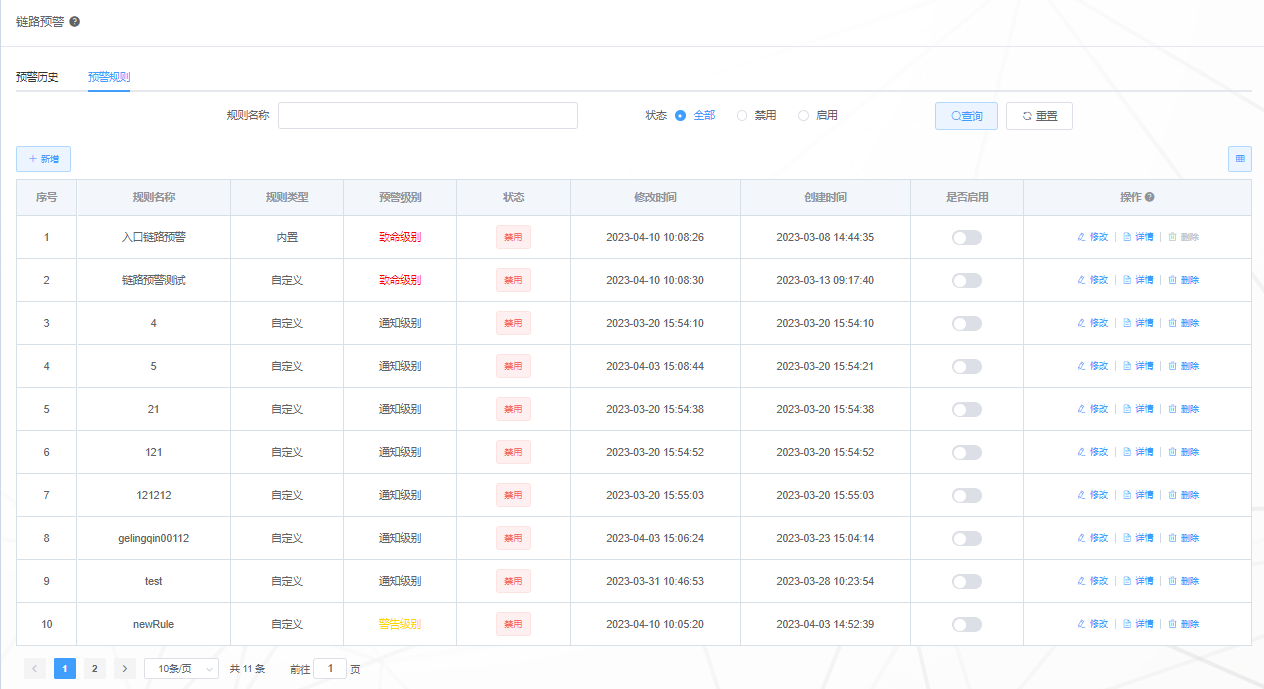Click the edit pencil icon for 121212
This screenshot has height=689, width=1264.
pyautogui.click(x=1081, y=495)
